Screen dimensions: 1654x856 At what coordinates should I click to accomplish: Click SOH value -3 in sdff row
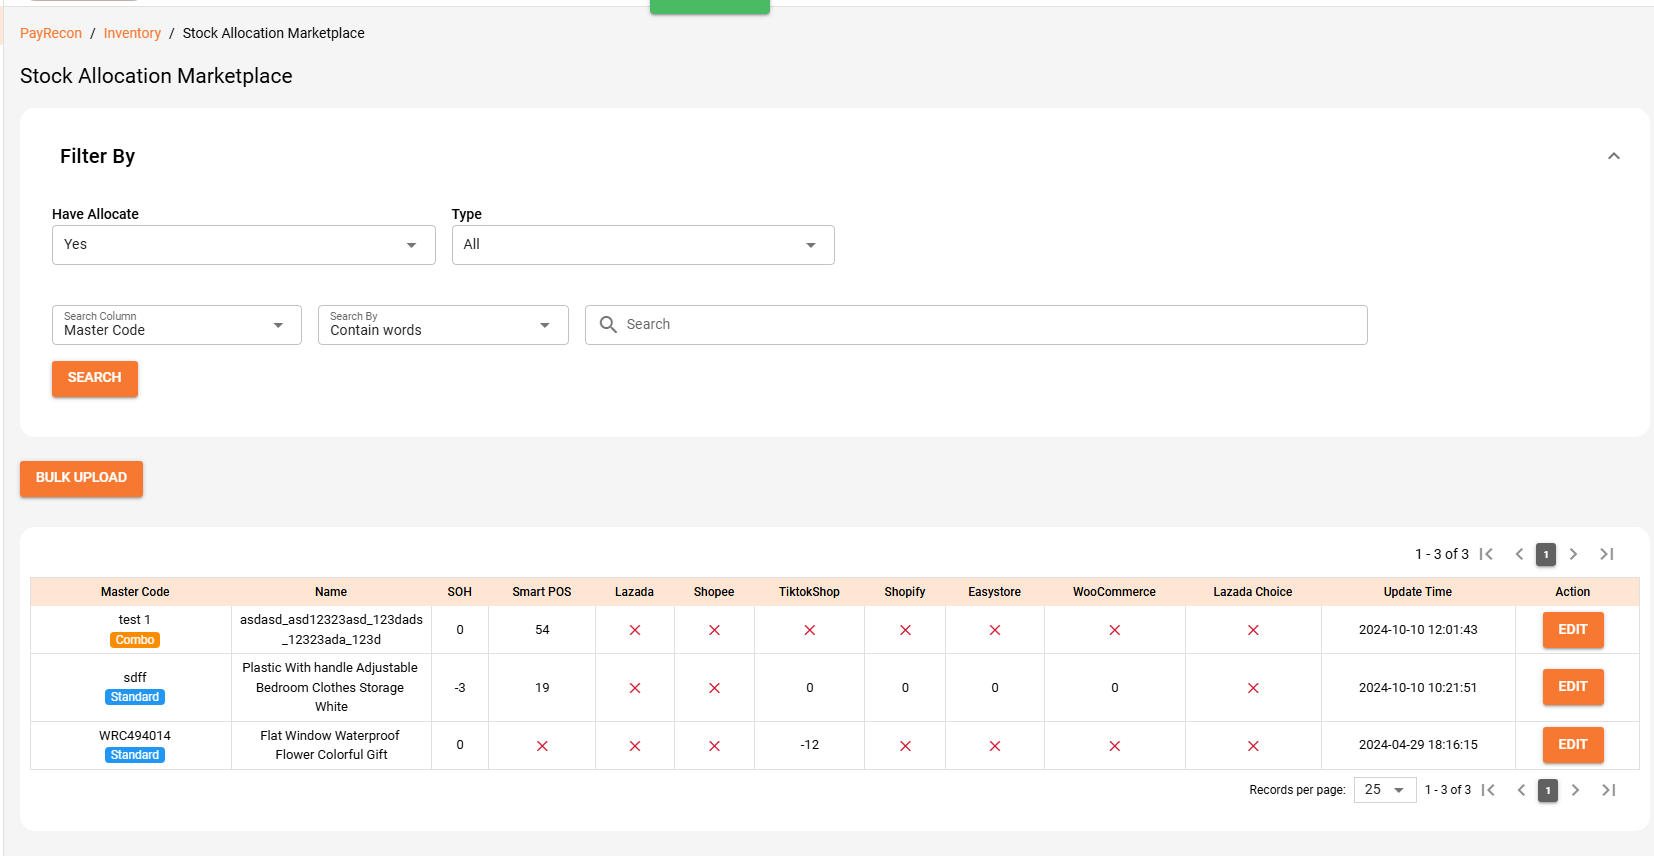[460, 688]
